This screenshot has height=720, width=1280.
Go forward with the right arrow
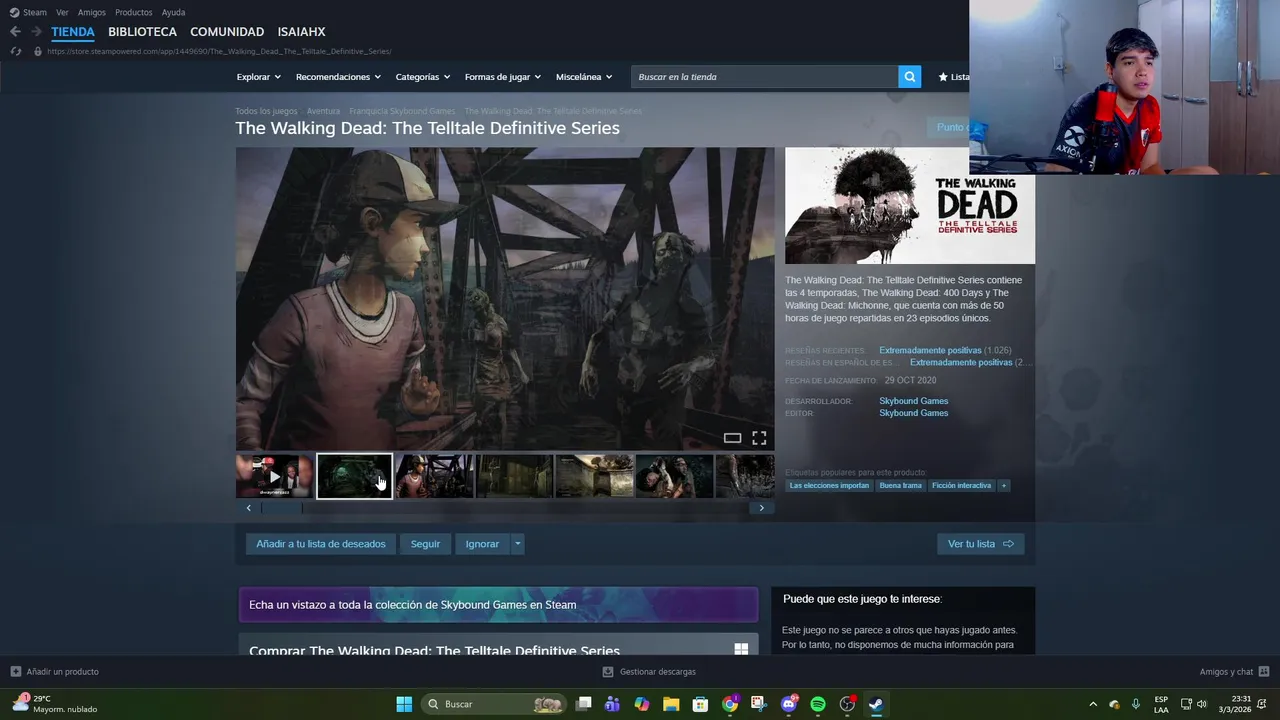click(x=36, y=32)
